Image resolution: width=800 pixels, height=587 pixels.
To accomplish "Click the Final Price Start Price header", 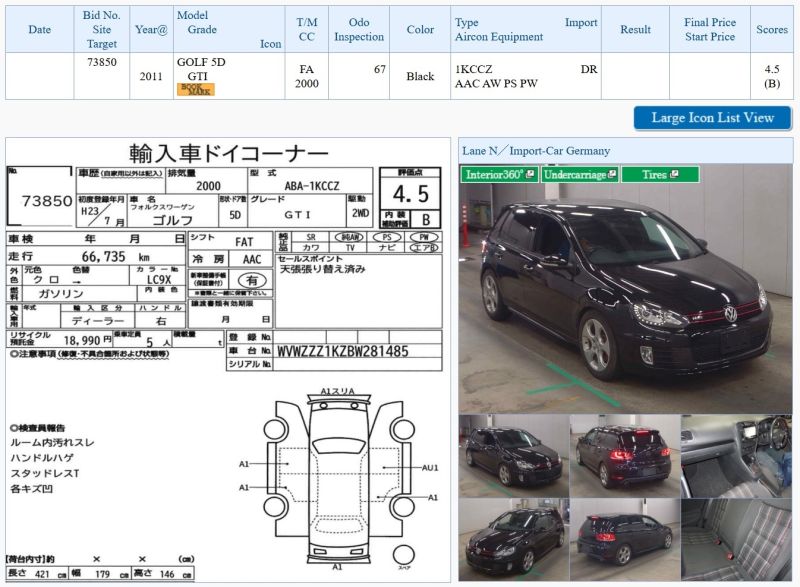I will 710,30.
